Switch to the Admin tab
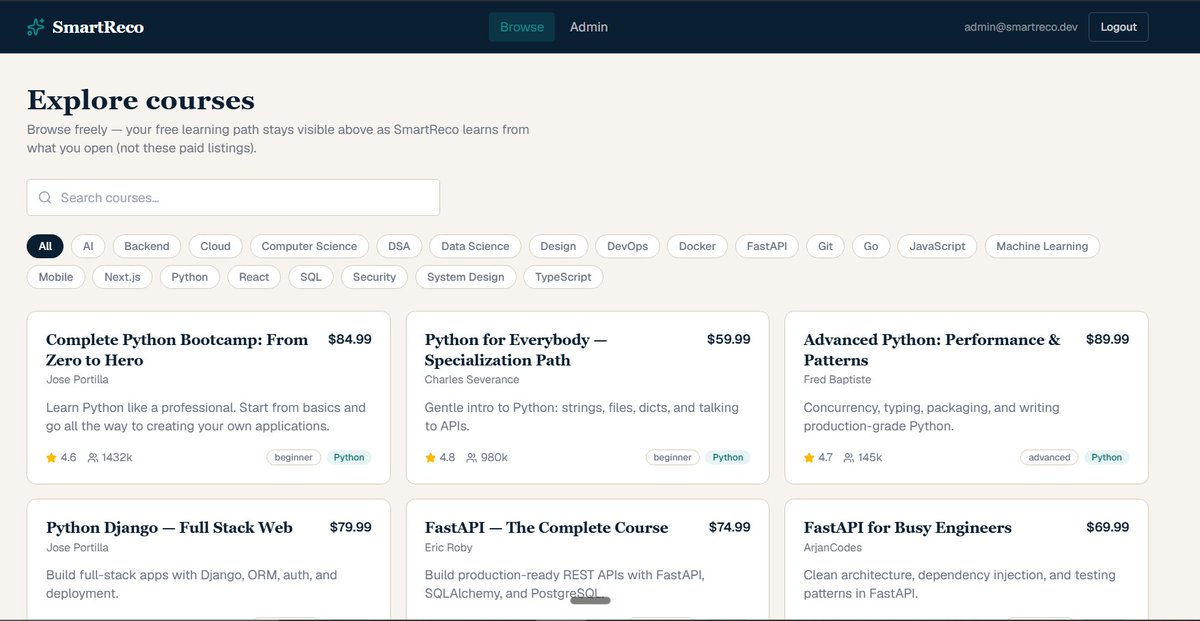The width and height of the screenshot is (1200, 621). pos(589,27)
